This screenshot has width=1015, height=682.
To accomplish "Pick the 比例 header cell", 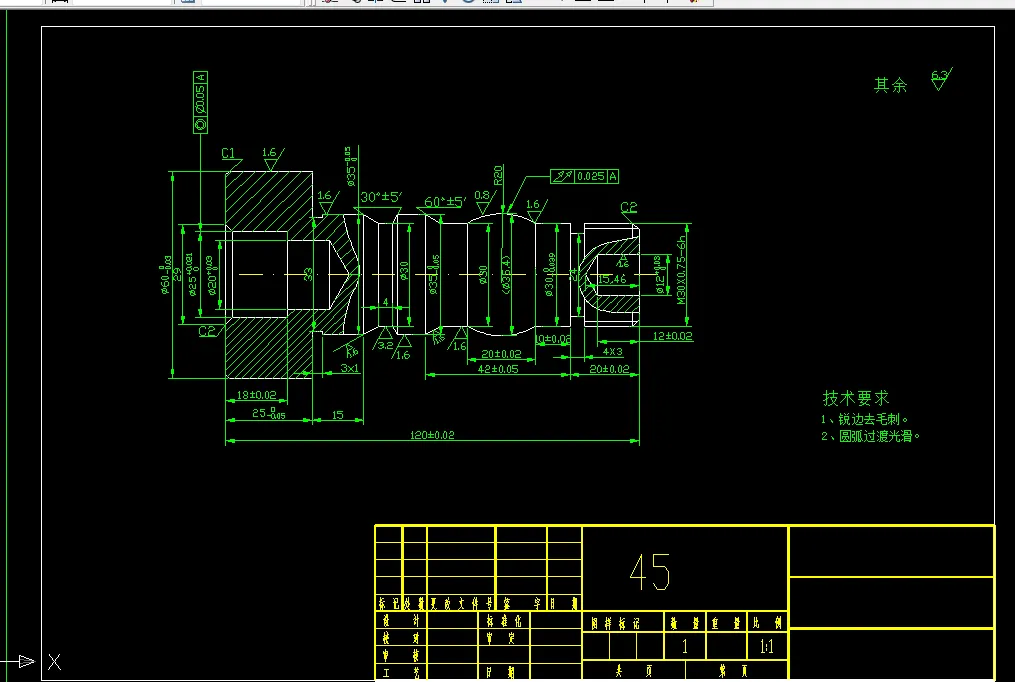I will [767, 623].
